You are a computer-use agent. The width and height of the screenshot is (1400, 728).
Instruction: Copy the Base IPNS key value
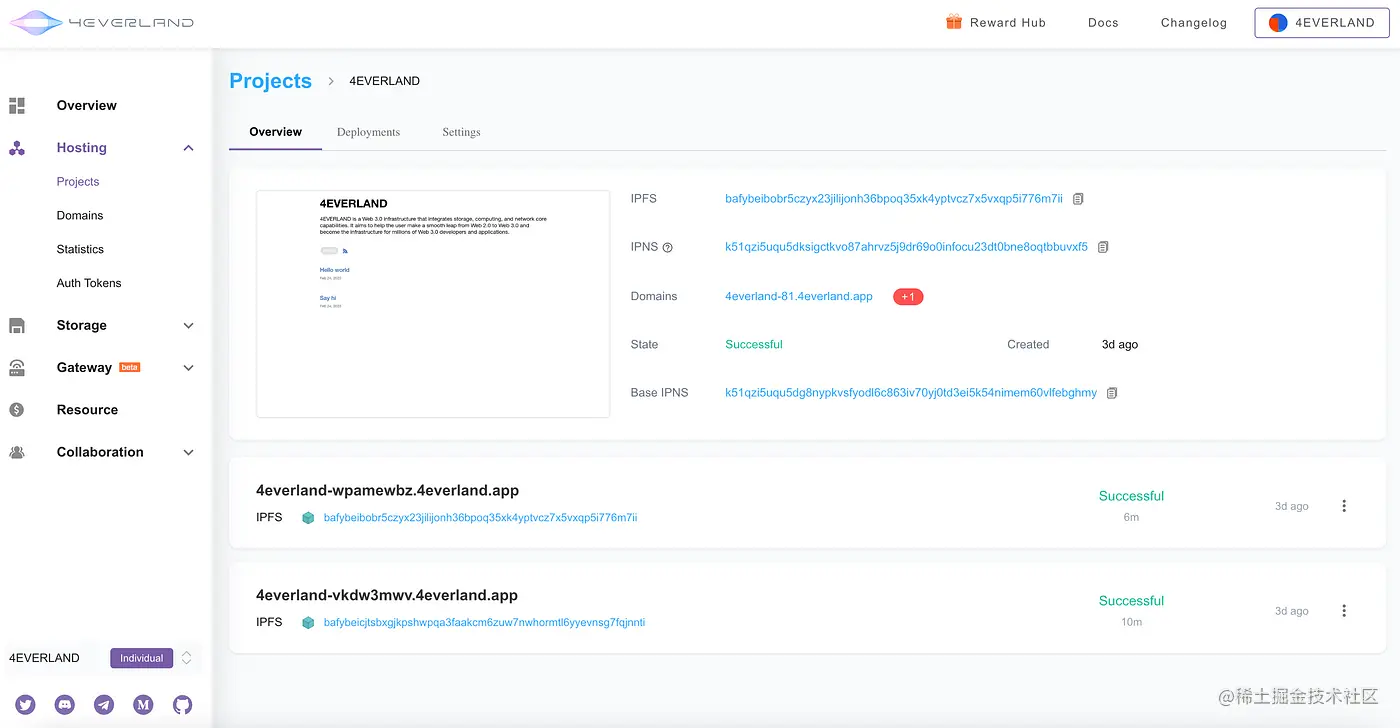tap(1112, 393)
